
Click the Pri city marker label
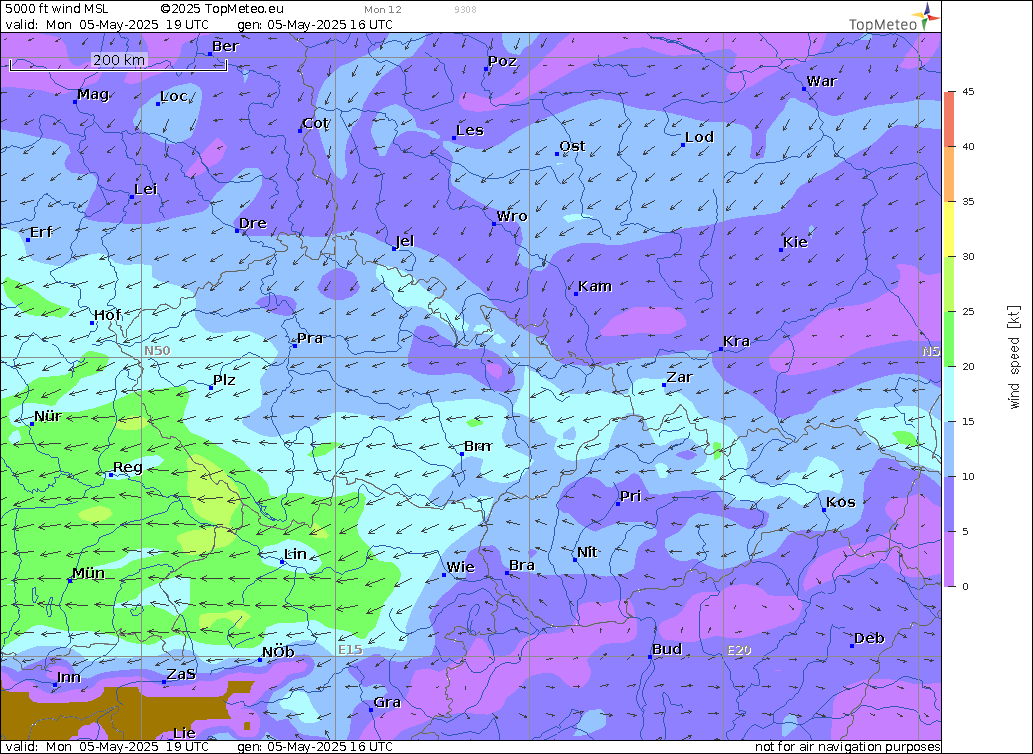(630, 496)
